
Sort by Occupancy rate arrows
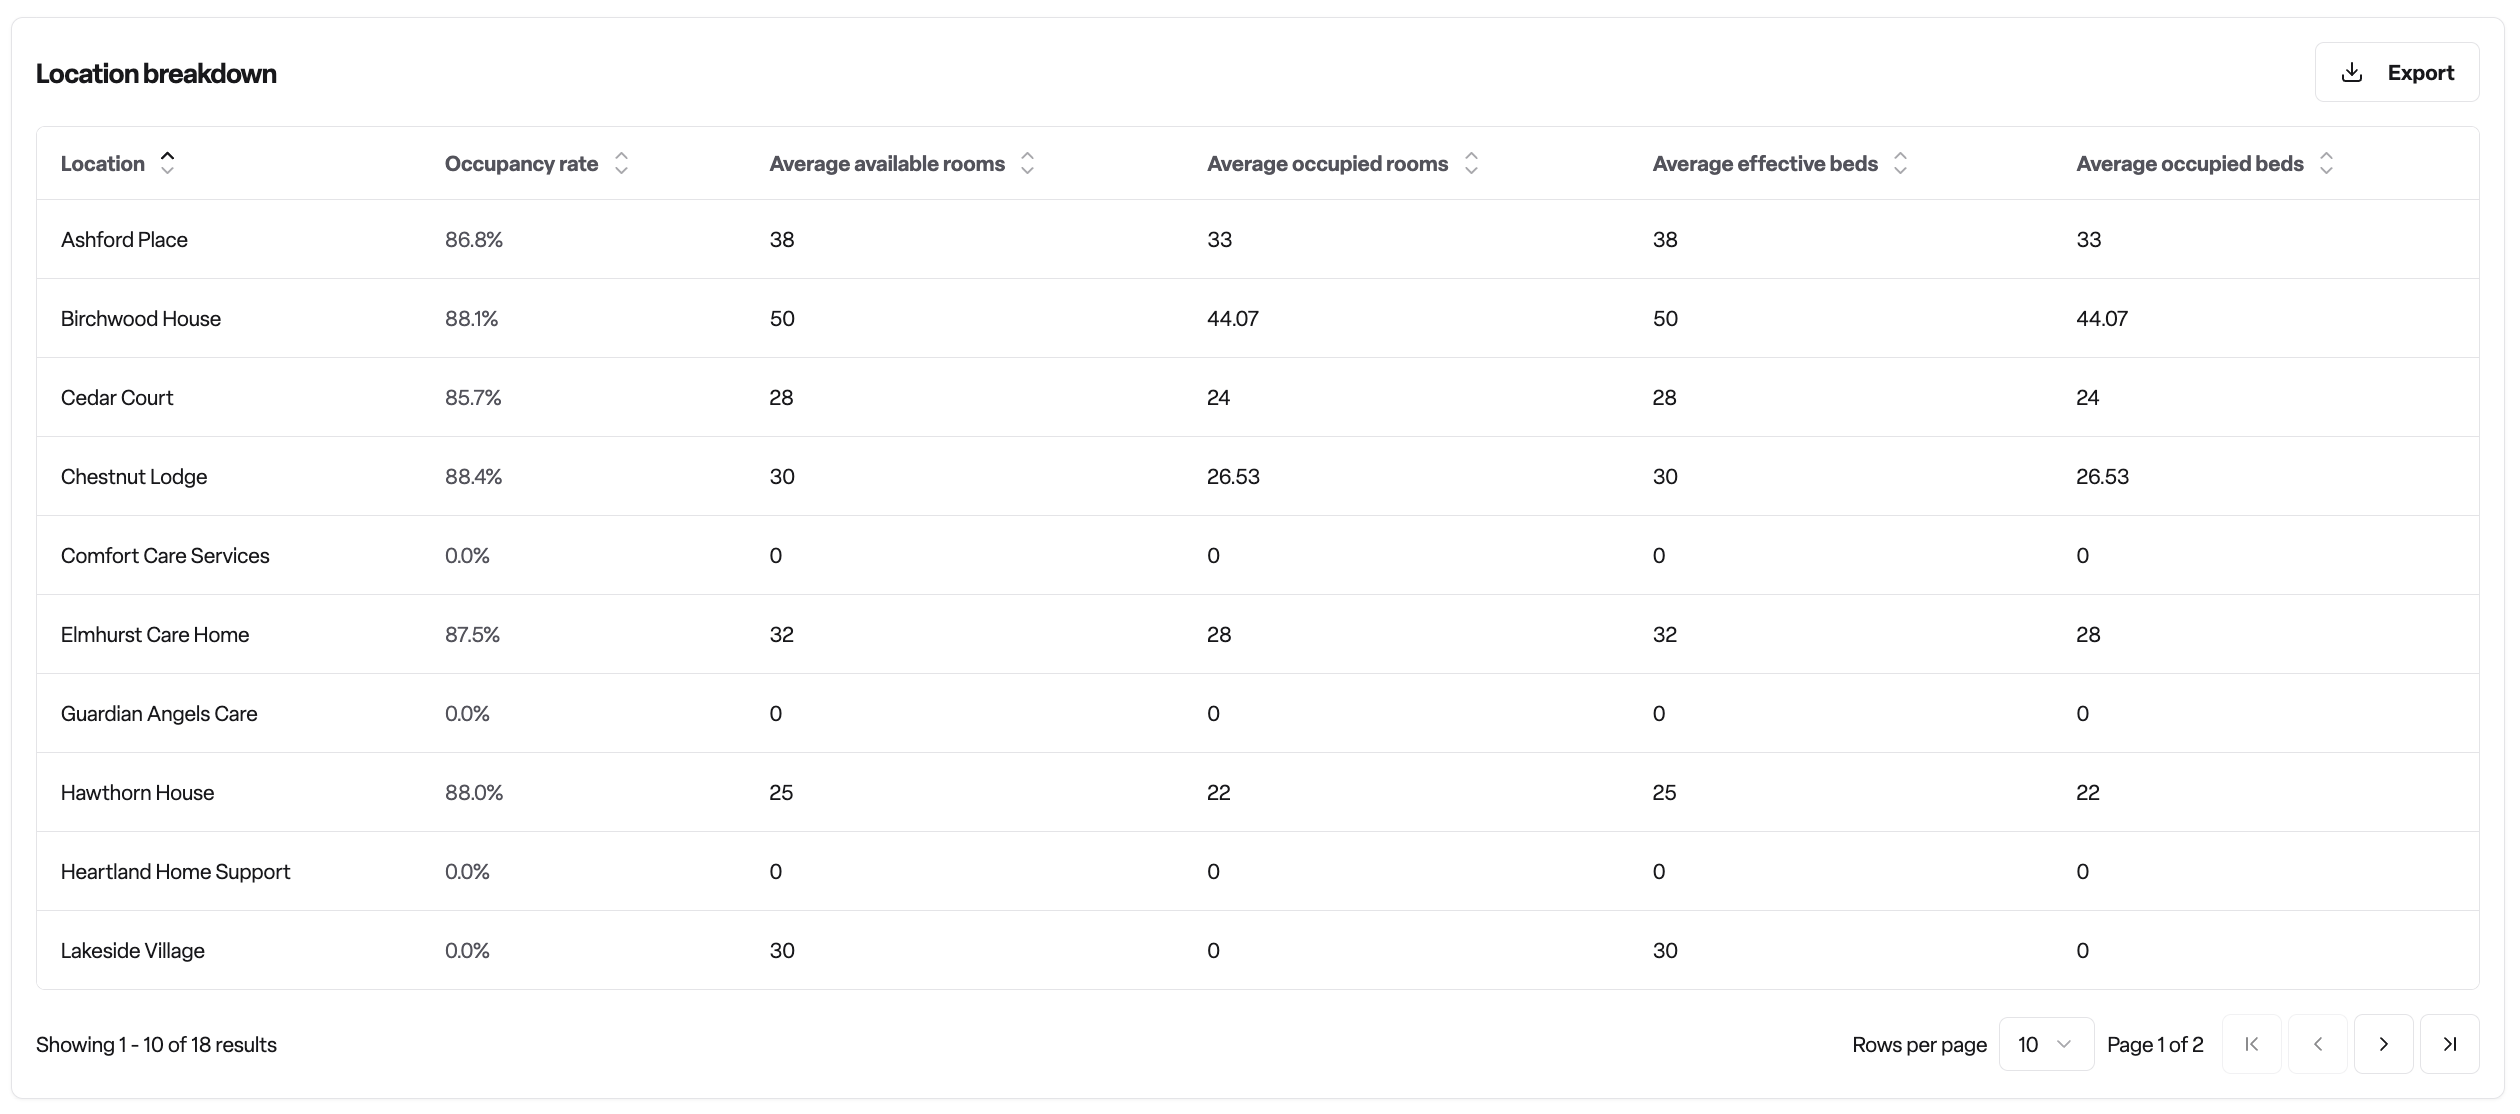[621, 163]
